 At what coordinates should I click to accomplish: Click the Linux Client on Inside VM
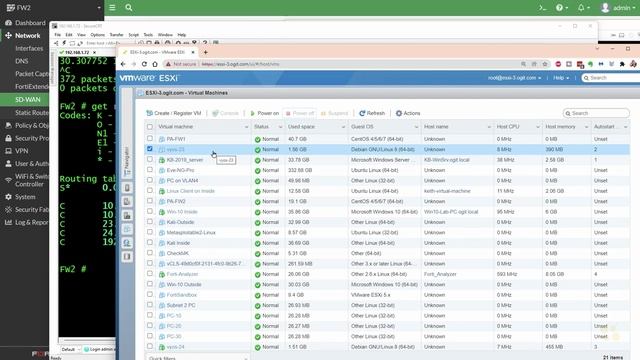pyautogui.click(x=191, y=191)
